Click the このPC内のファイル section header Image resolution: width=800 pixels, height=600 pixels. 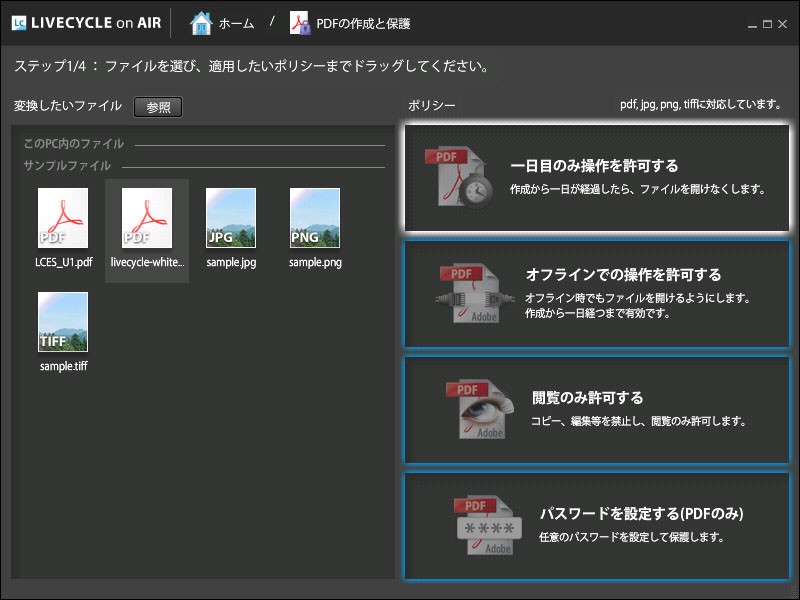pos(74,144)
